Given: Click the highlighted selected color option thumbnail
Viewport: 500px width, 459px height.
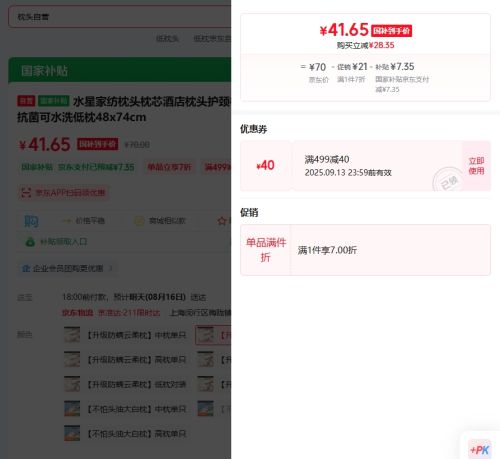Looking at the screenshot, I should [x=205, y=335].
